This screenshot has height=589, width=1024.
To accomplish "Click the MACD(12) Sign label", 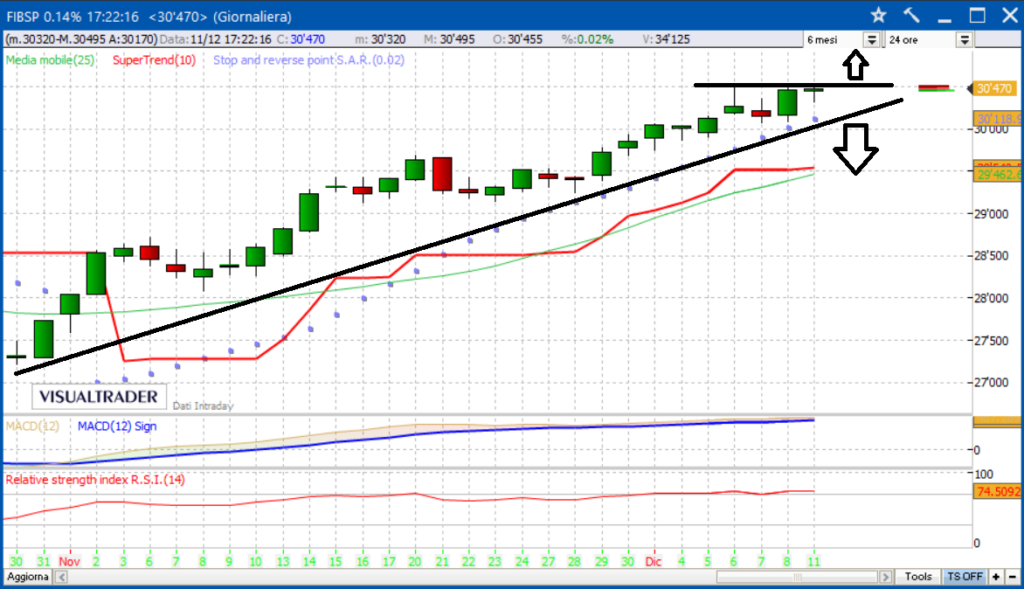I will [117, 426].
